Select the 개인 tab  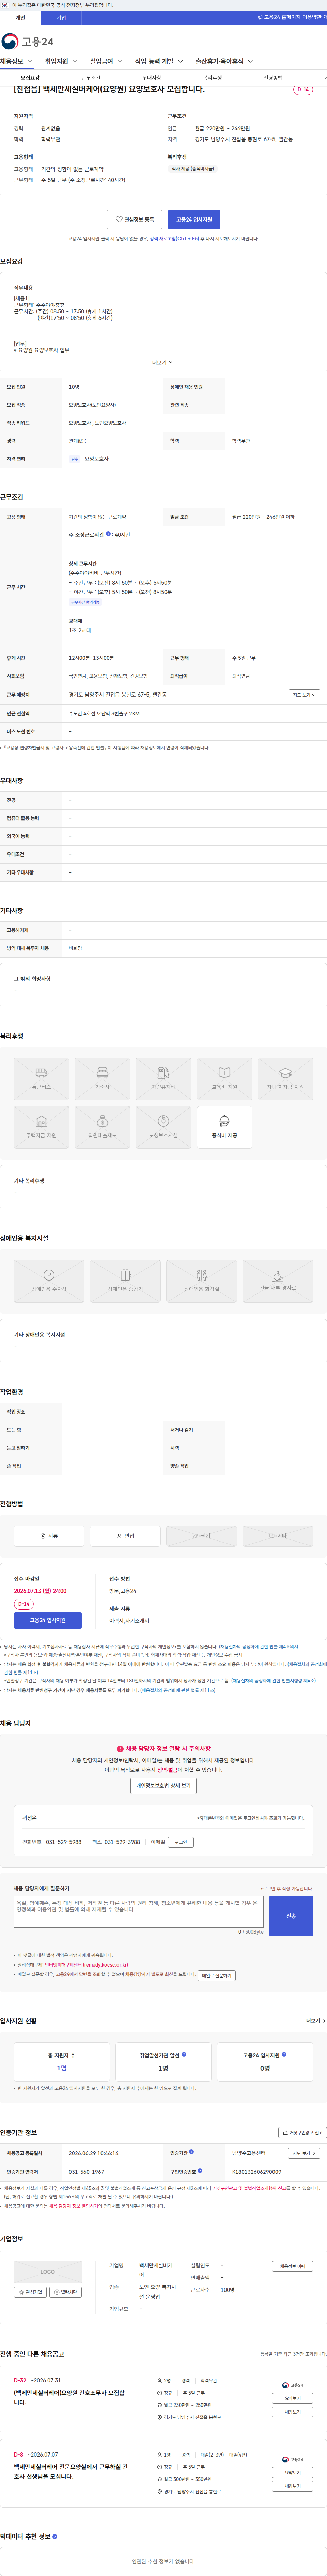[20, 17]
